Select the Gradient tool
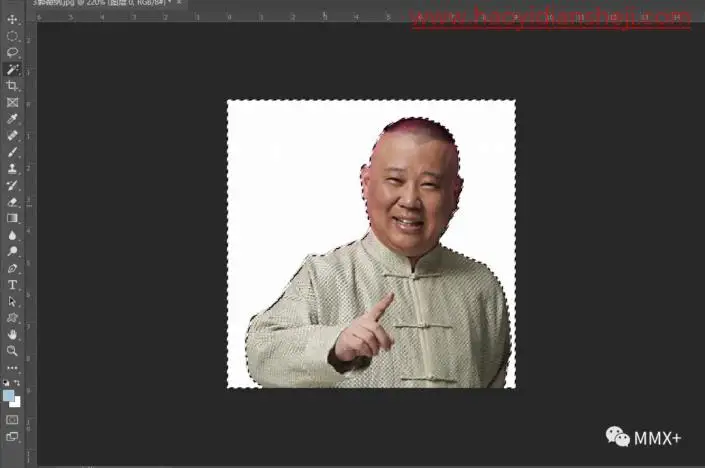Image resolution: width=705 pixels, height=468 pixels. tap(12, 218)
